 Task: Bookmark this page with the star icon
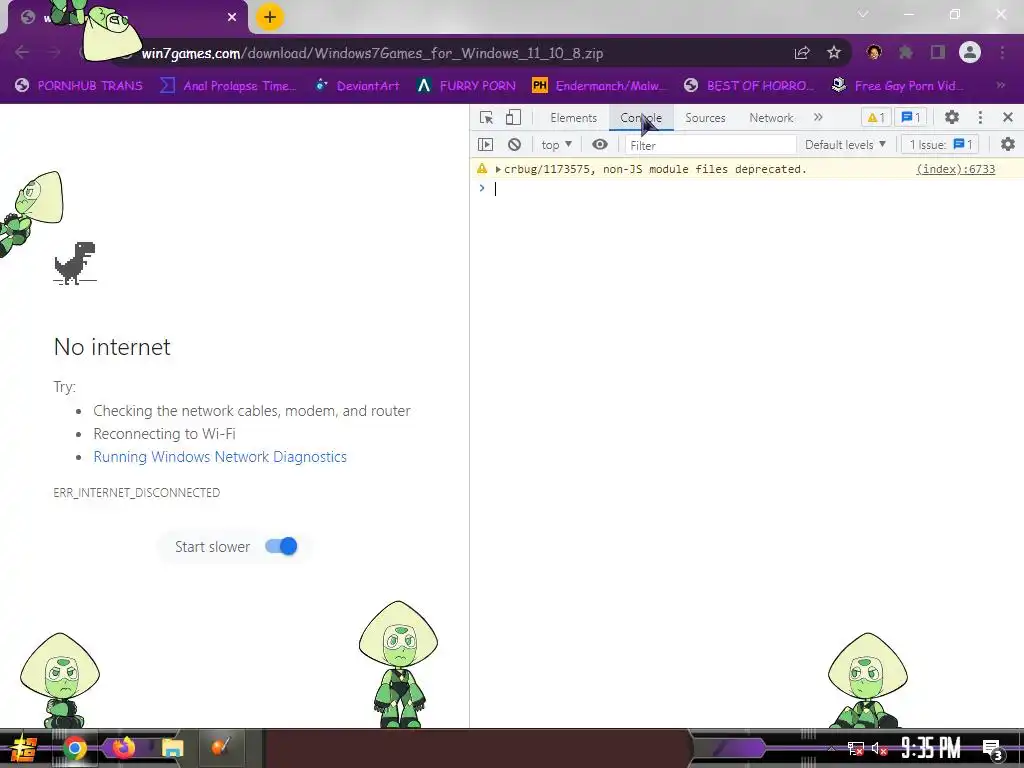[834, 53]
